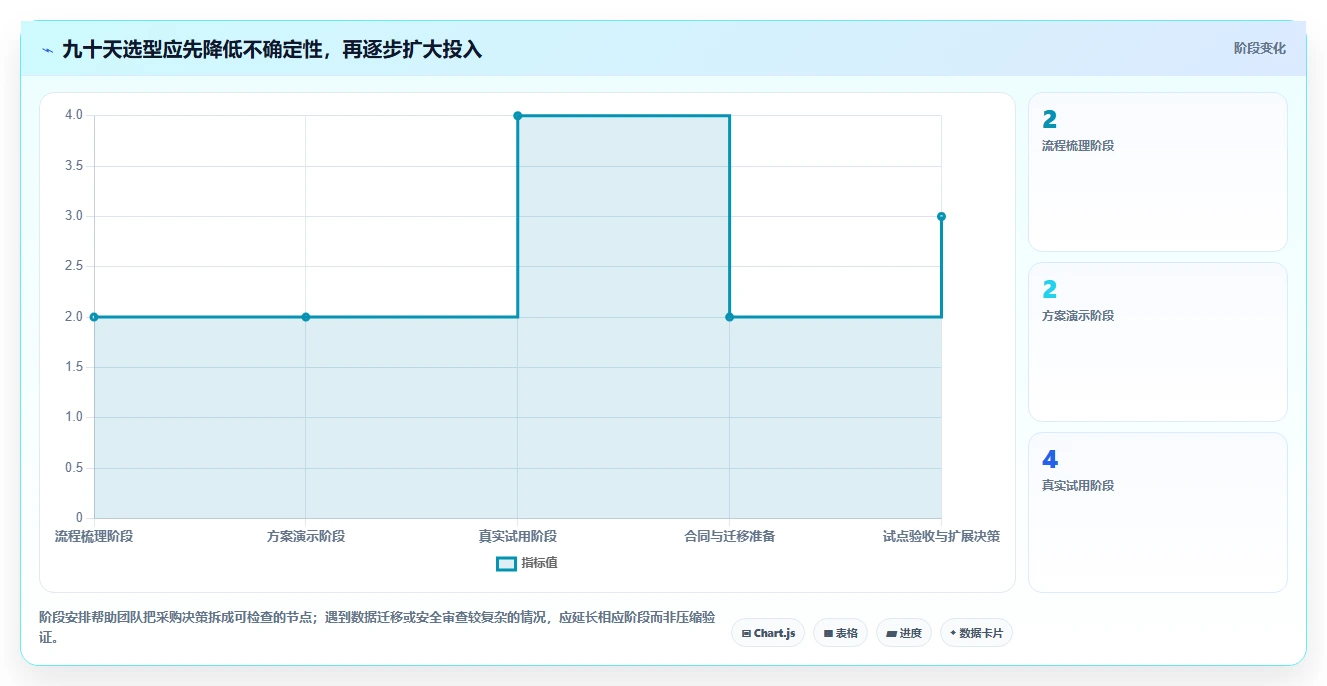This screenshot has height=686, width=1327.
Task: Click the 0.5 y-axis tick label
Action: [74, 468]
